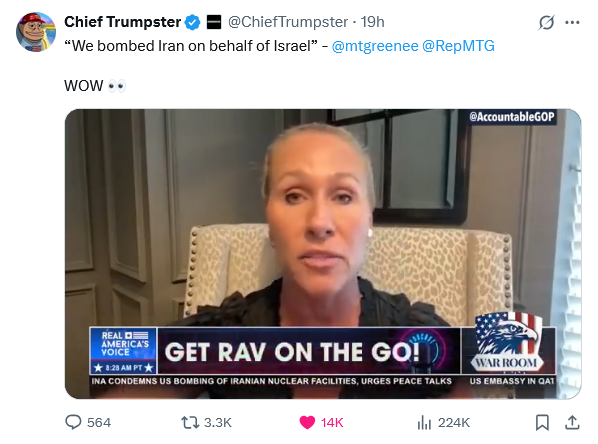This screenshot has width=598, height=444.
Task: Open Grok explain icon on the post
Action: pyautogui.click(x=546, y=23)
